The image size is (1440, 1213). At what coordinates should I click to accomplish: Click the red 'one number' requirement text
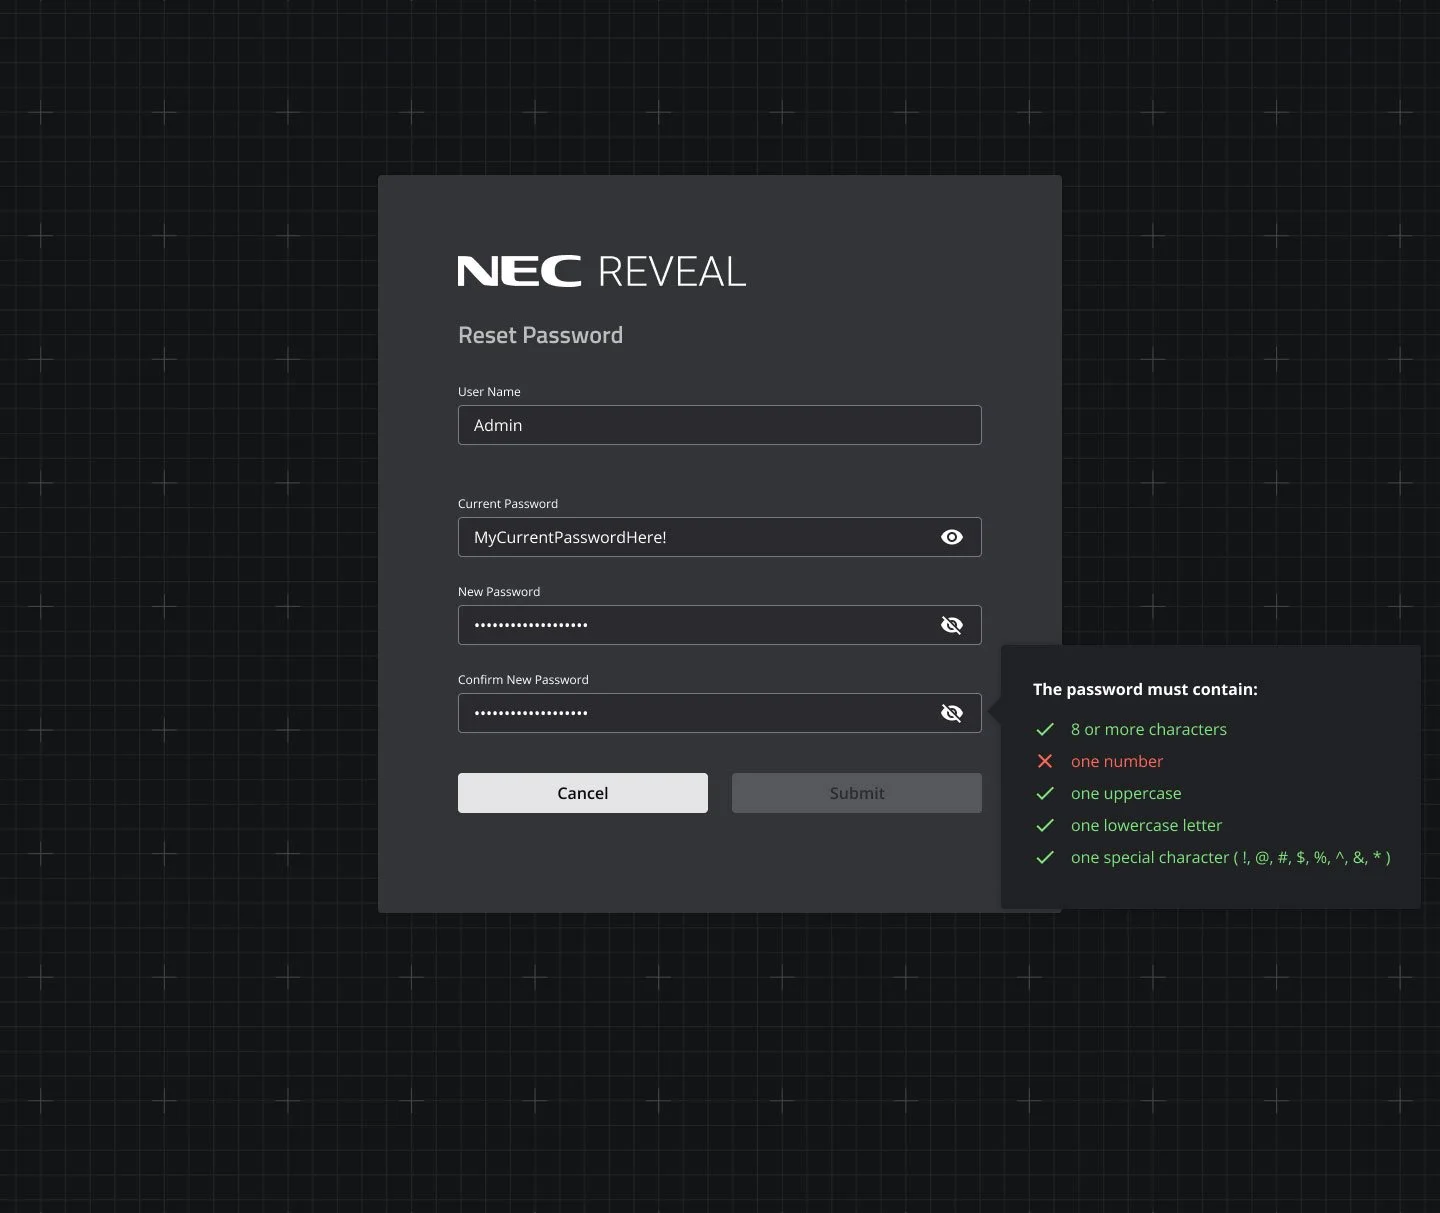[1117, 761]
